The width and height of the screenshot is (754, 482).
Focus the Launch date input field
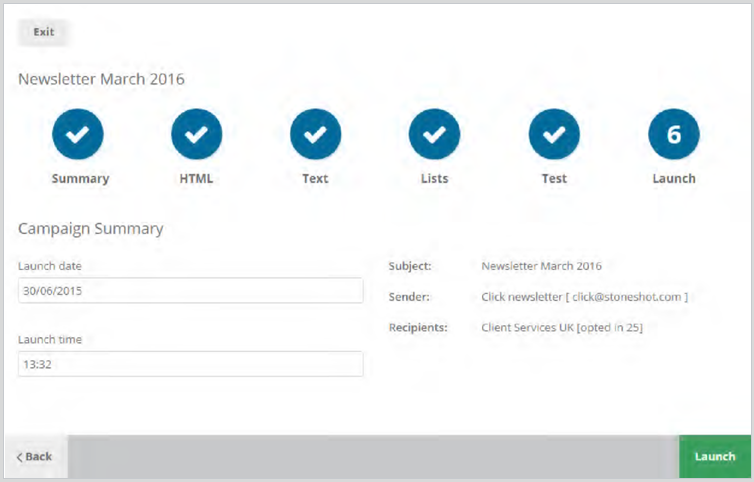(190, 291)
